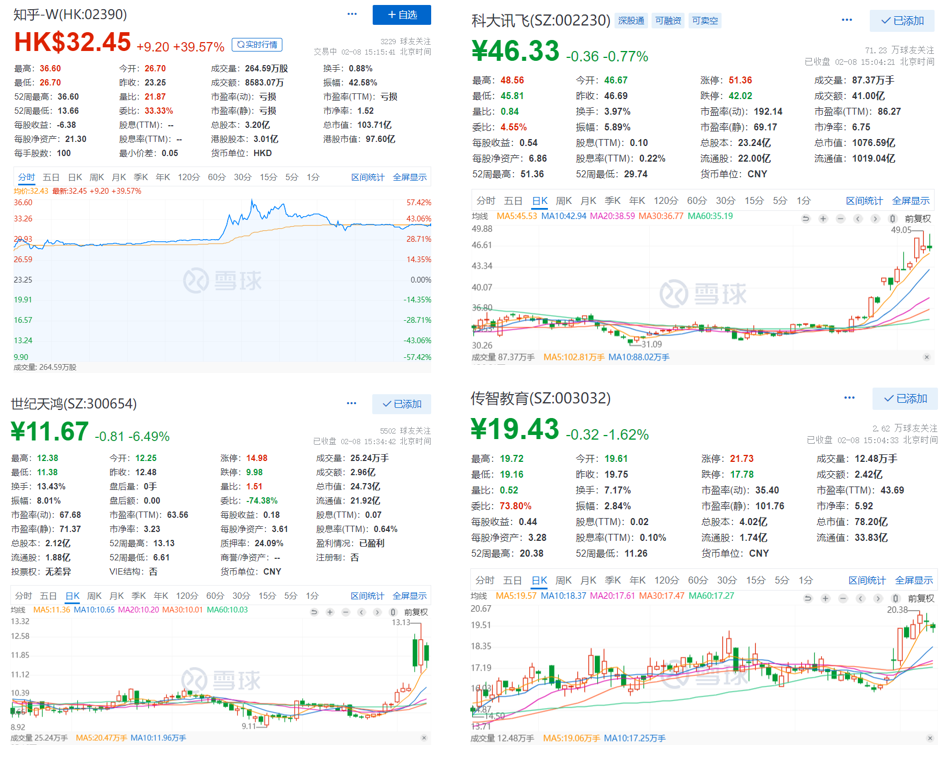Toggle 已添加 watchlist status for 传智教育

click(904, 398)
